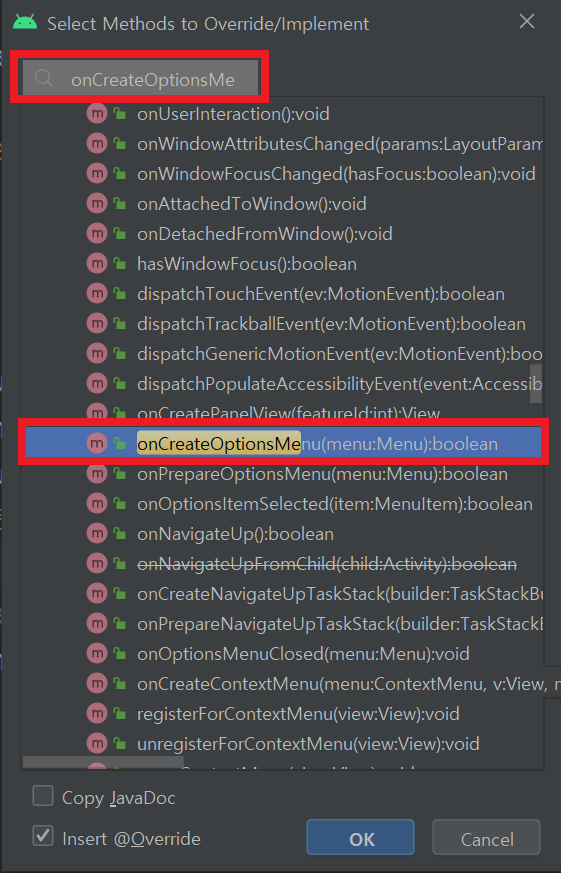The width and height of the screenshot is (561, 873).
Task: Click the horizontal scrollbar thumb under the list
Action: [103, 762]
